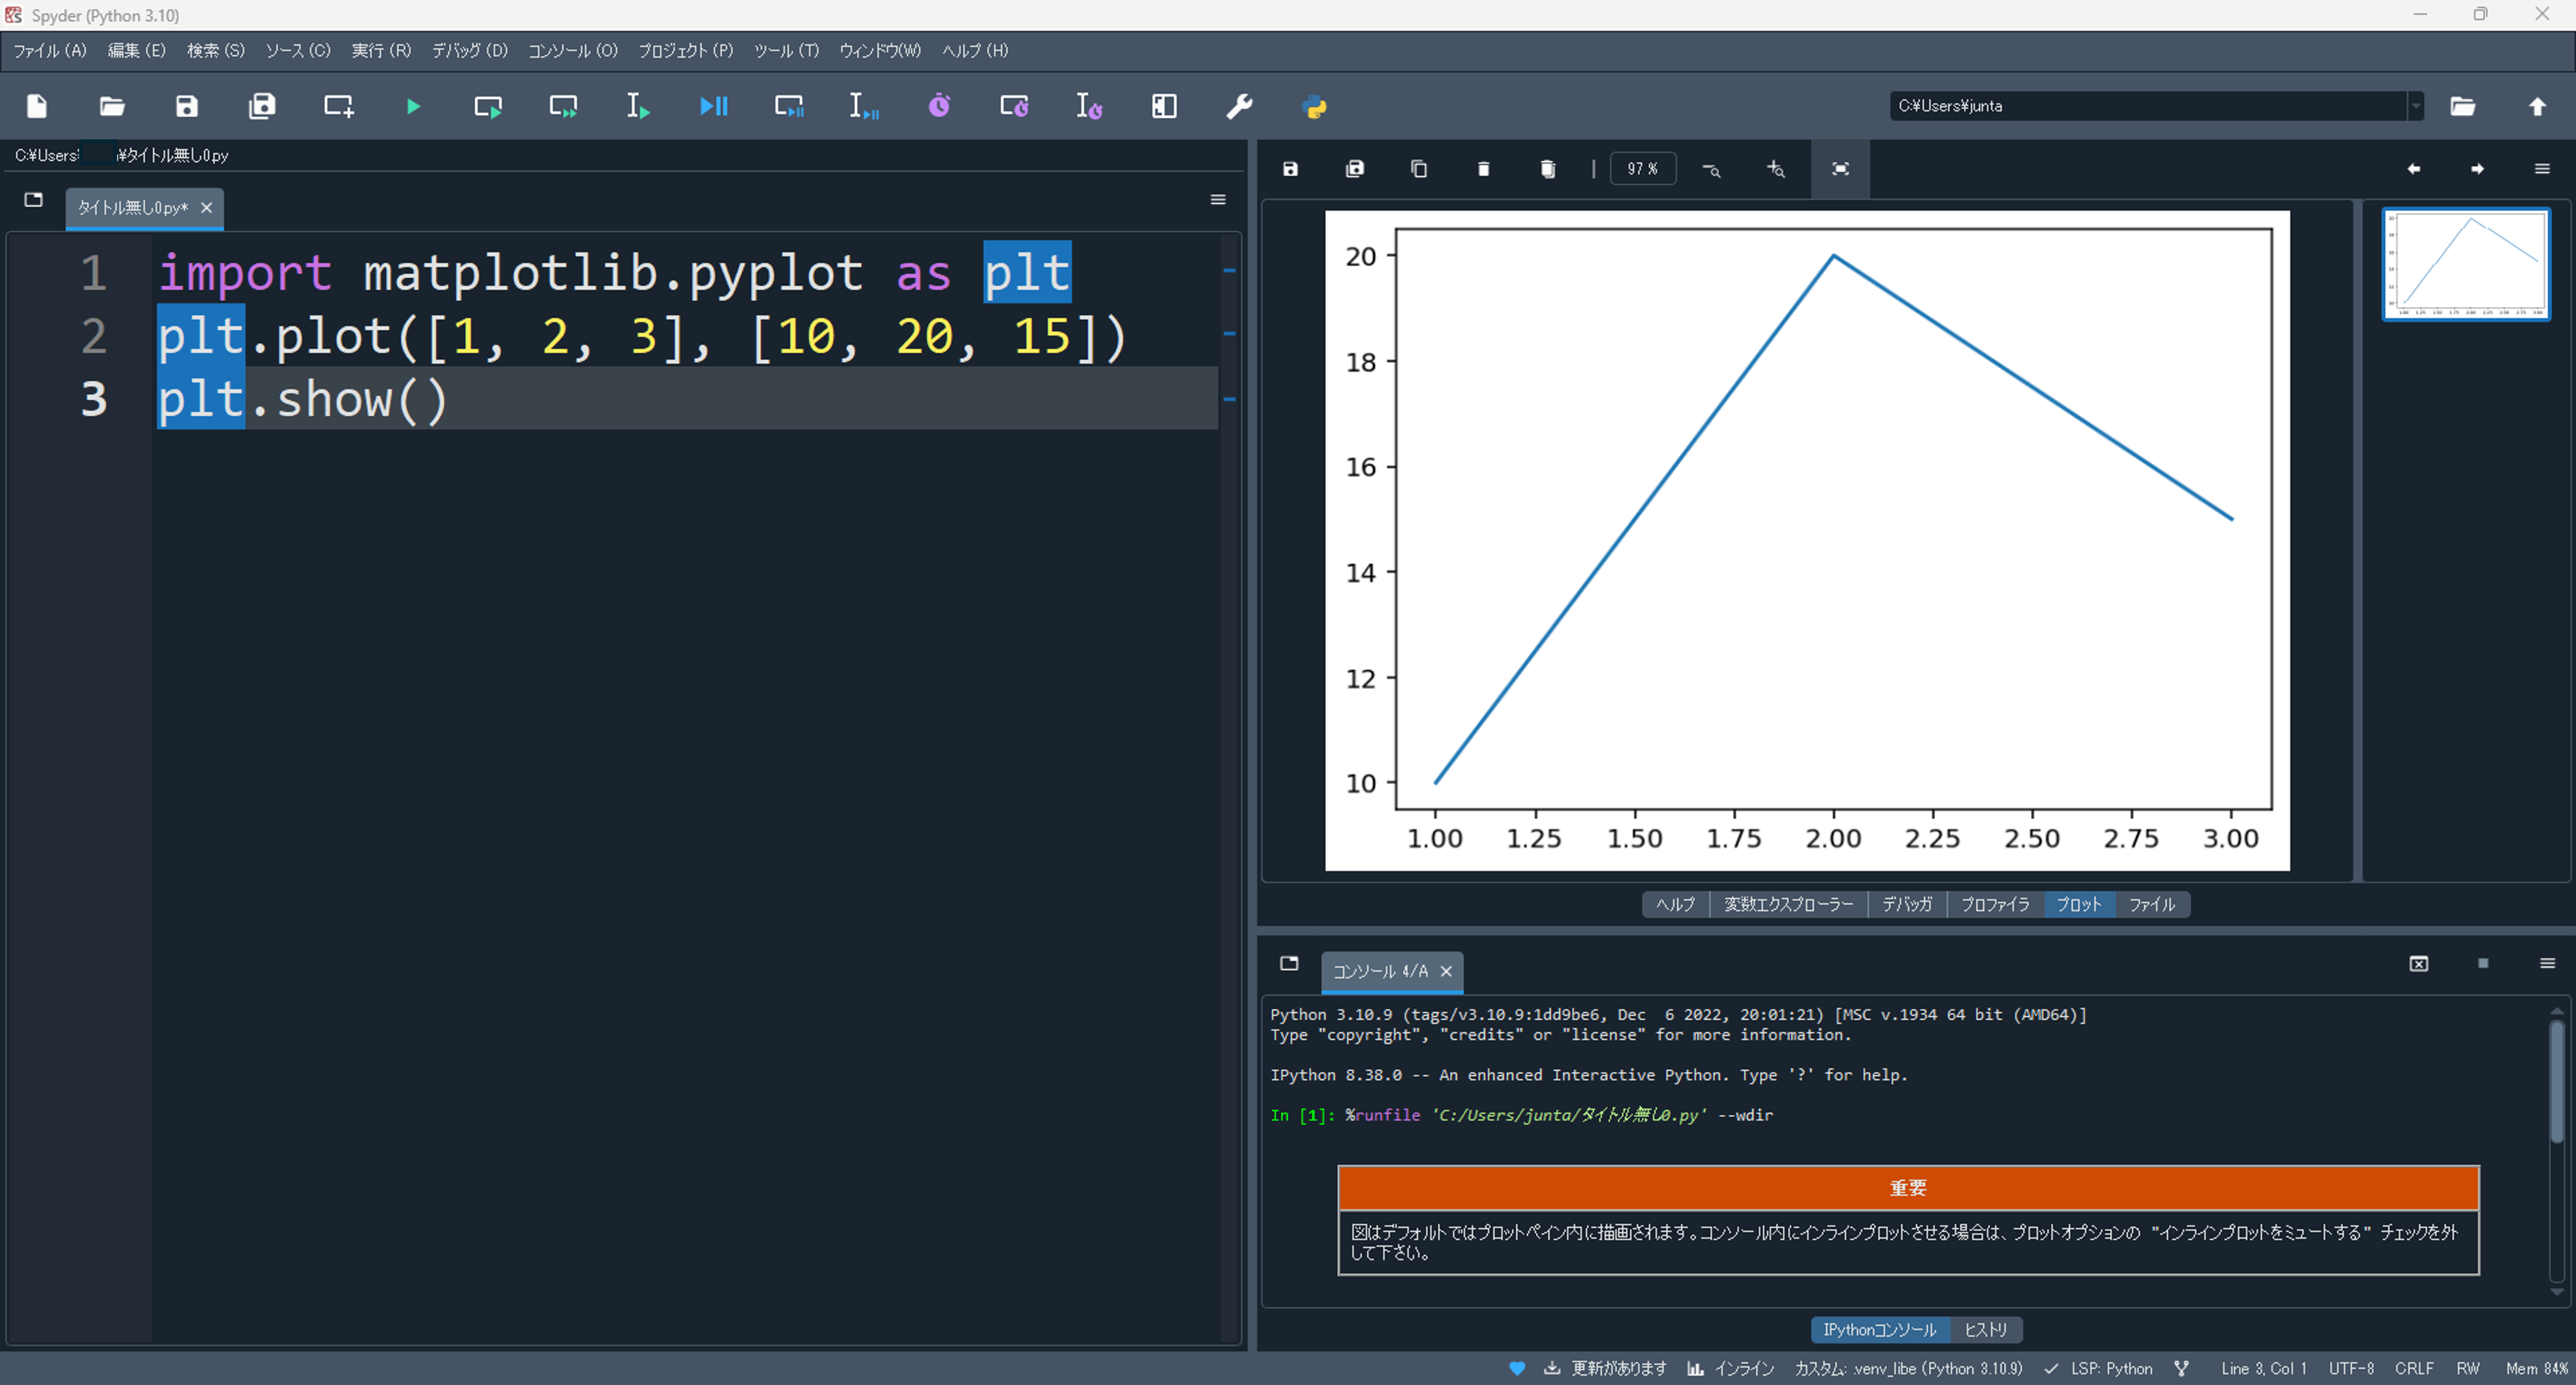Profile selection toolbar icon
Screen dimensions: 2576x1385
point(1089,106)
